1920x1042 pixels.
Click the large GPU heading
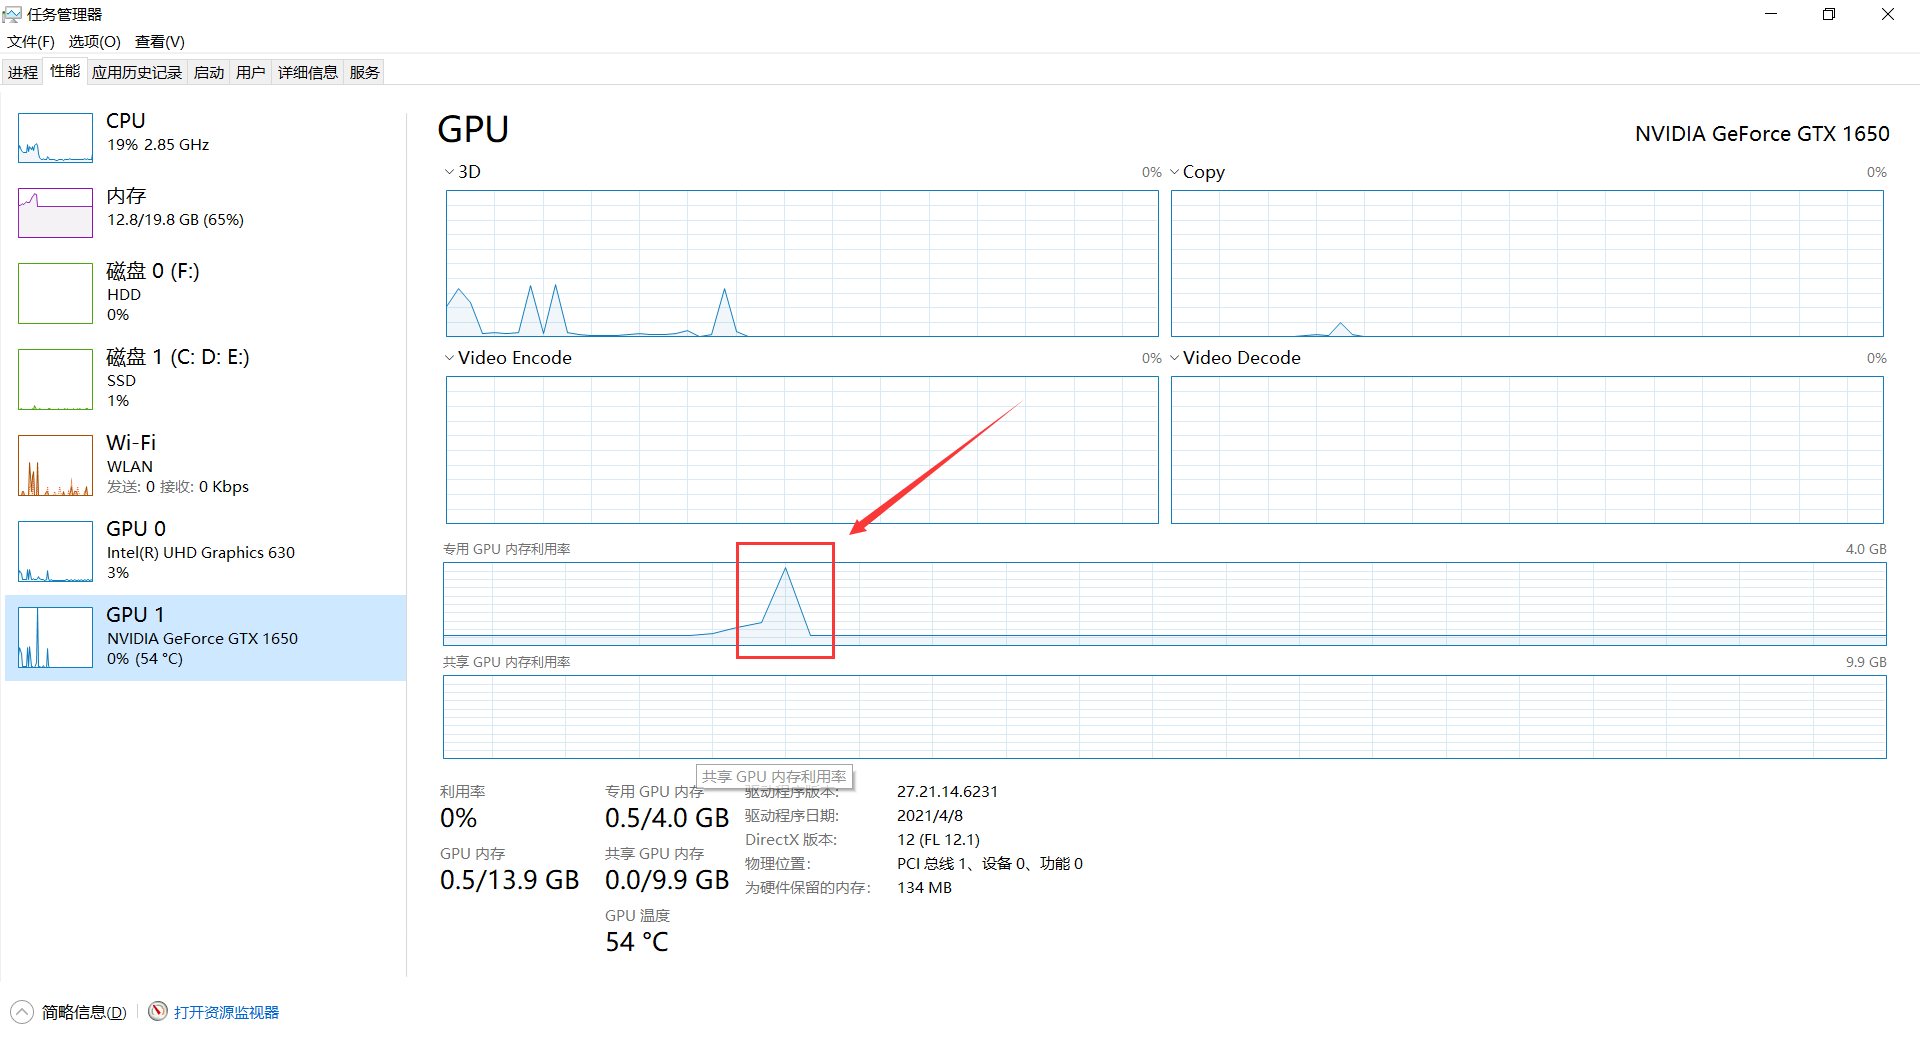pos(473,129)
